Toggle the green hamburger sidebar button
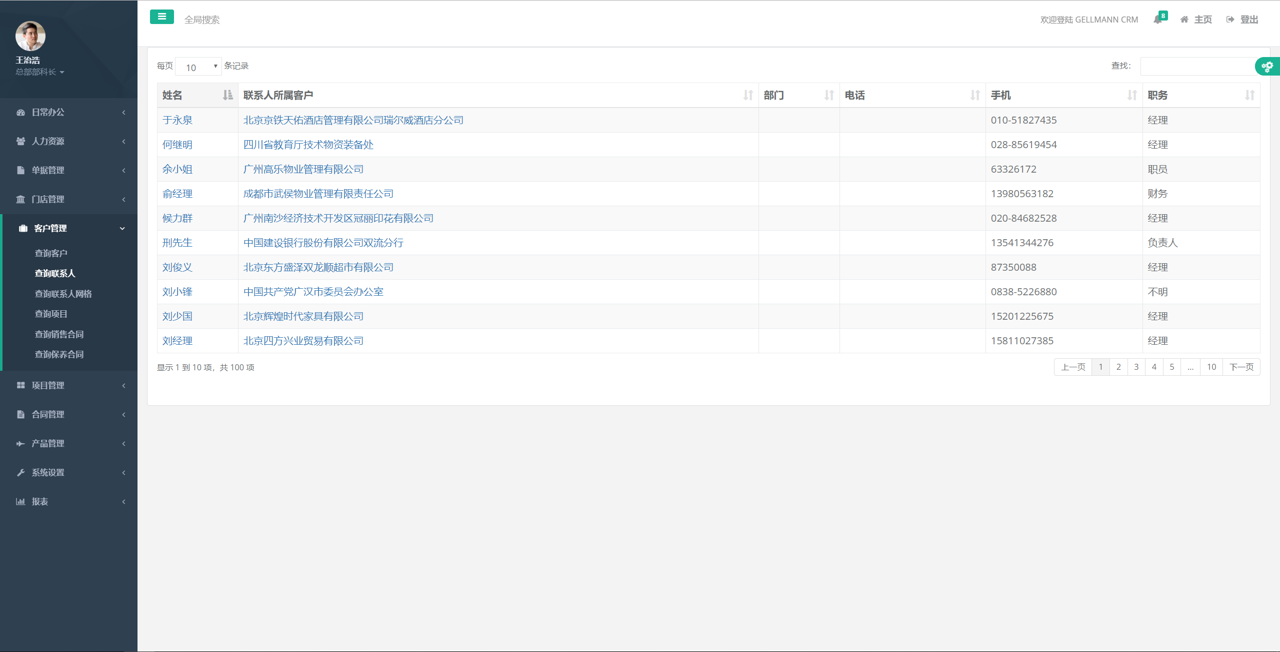 click(161, 17)
